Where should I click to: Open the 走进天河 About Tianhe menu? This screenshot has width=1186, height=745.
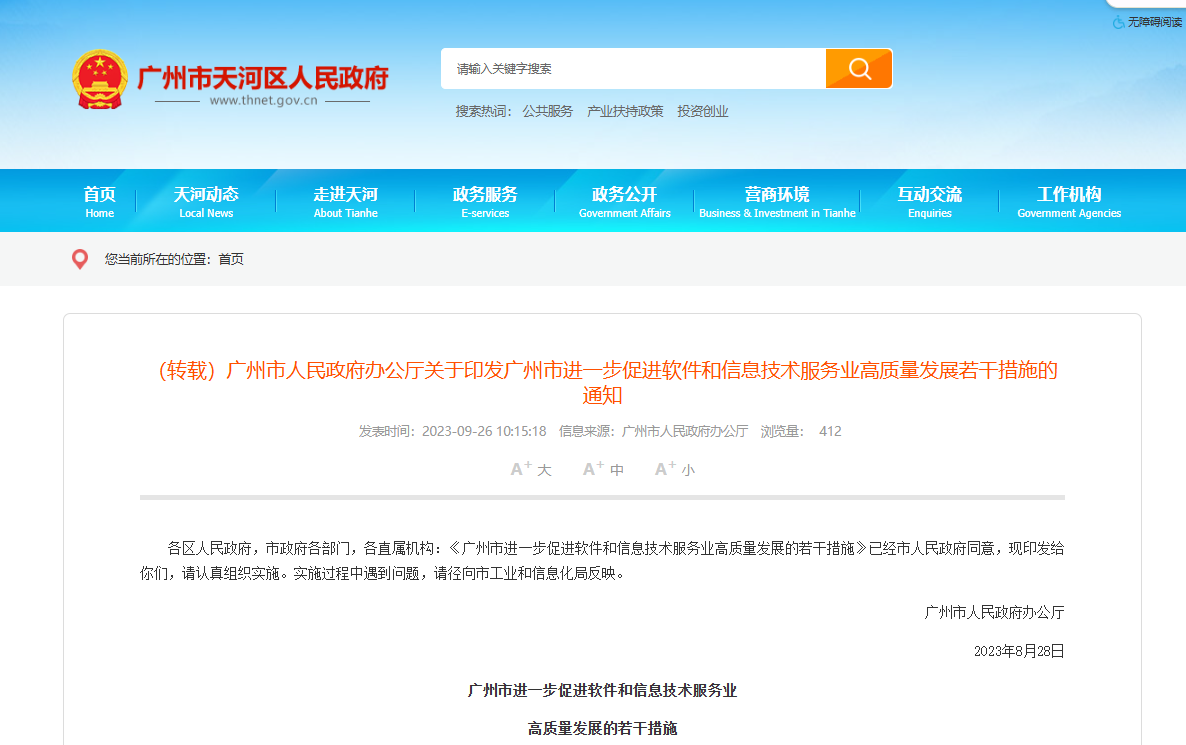[x=345, y=200]
